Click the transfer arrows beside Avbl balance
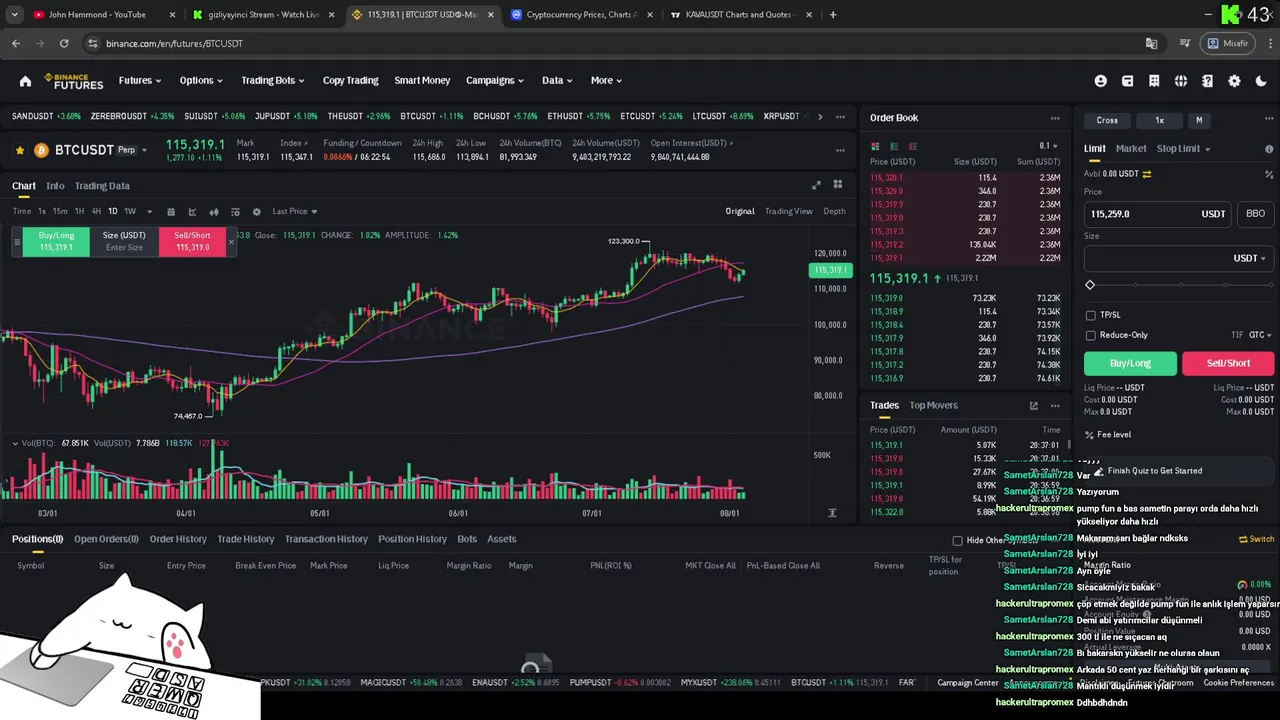Image resolution: width=1280 pixels, height=720 pixels. [1147, 174]
